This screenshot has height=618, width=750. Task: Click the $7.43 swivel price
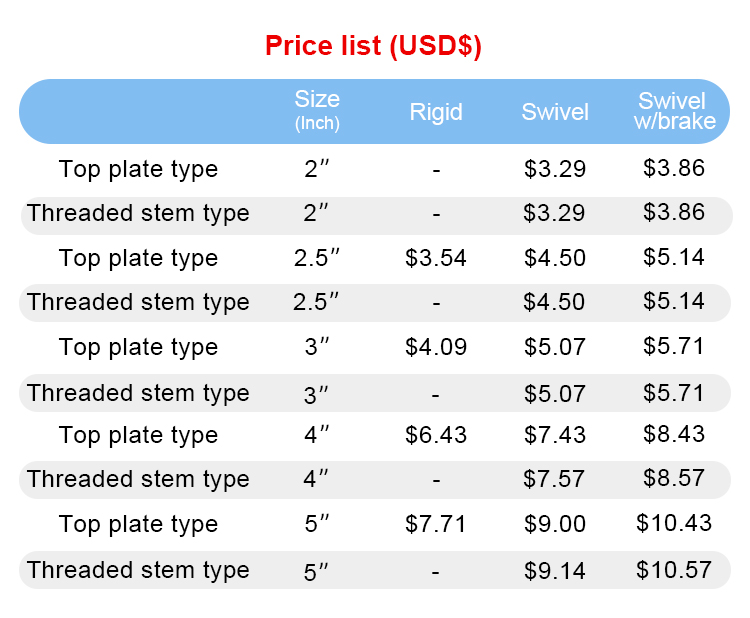555,435
